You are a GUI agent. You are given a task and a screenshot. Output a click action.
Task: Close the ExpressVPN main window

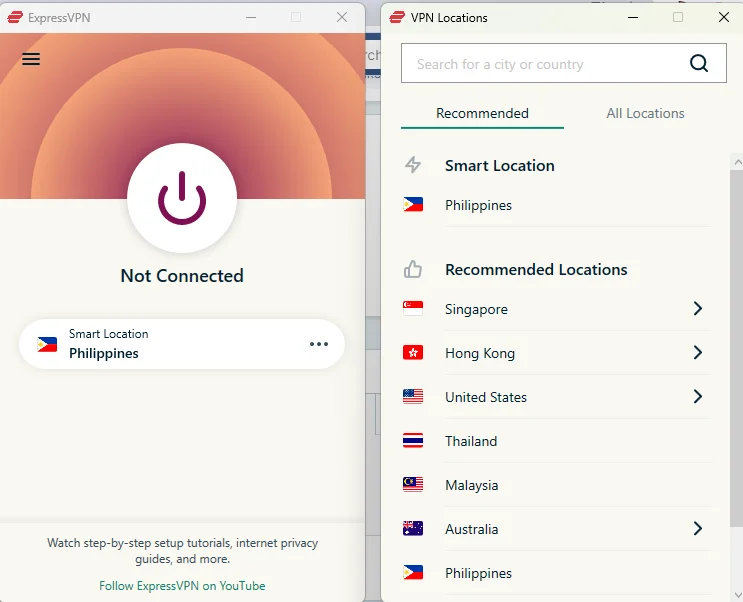click(x=342, y=18)
